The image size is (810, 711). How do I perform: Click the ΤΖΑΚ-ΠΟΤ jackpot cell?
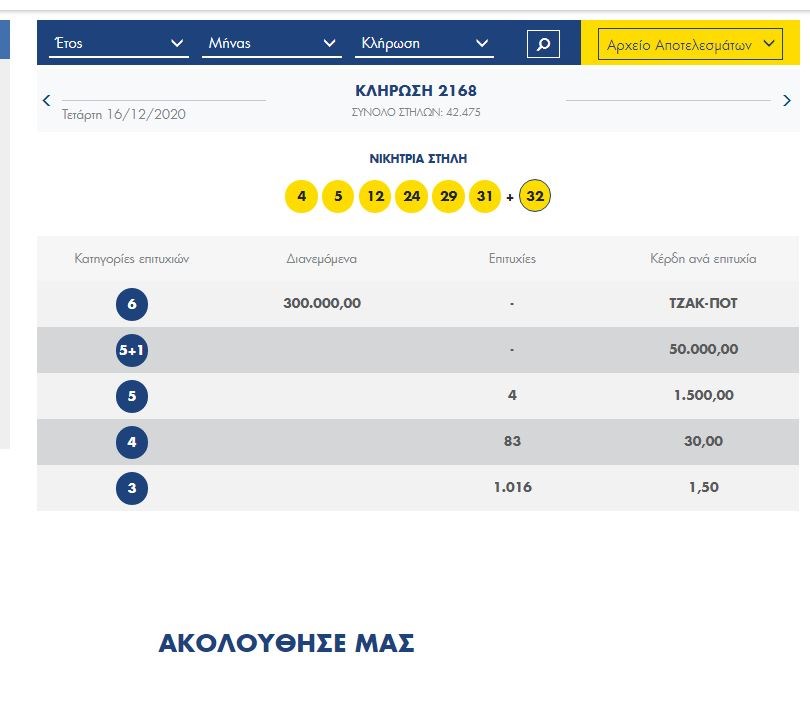coord(703,303)
